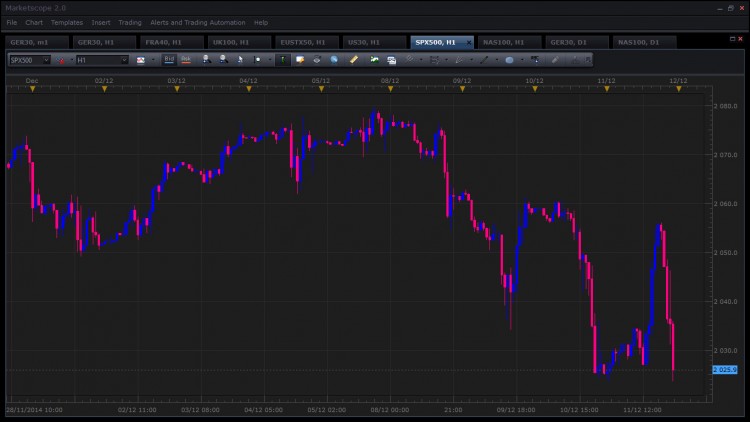The width and height of the screenshot is (750, 422).
Task: Expand the crosshair mode arrow dropdown
Action: [270, 60]
